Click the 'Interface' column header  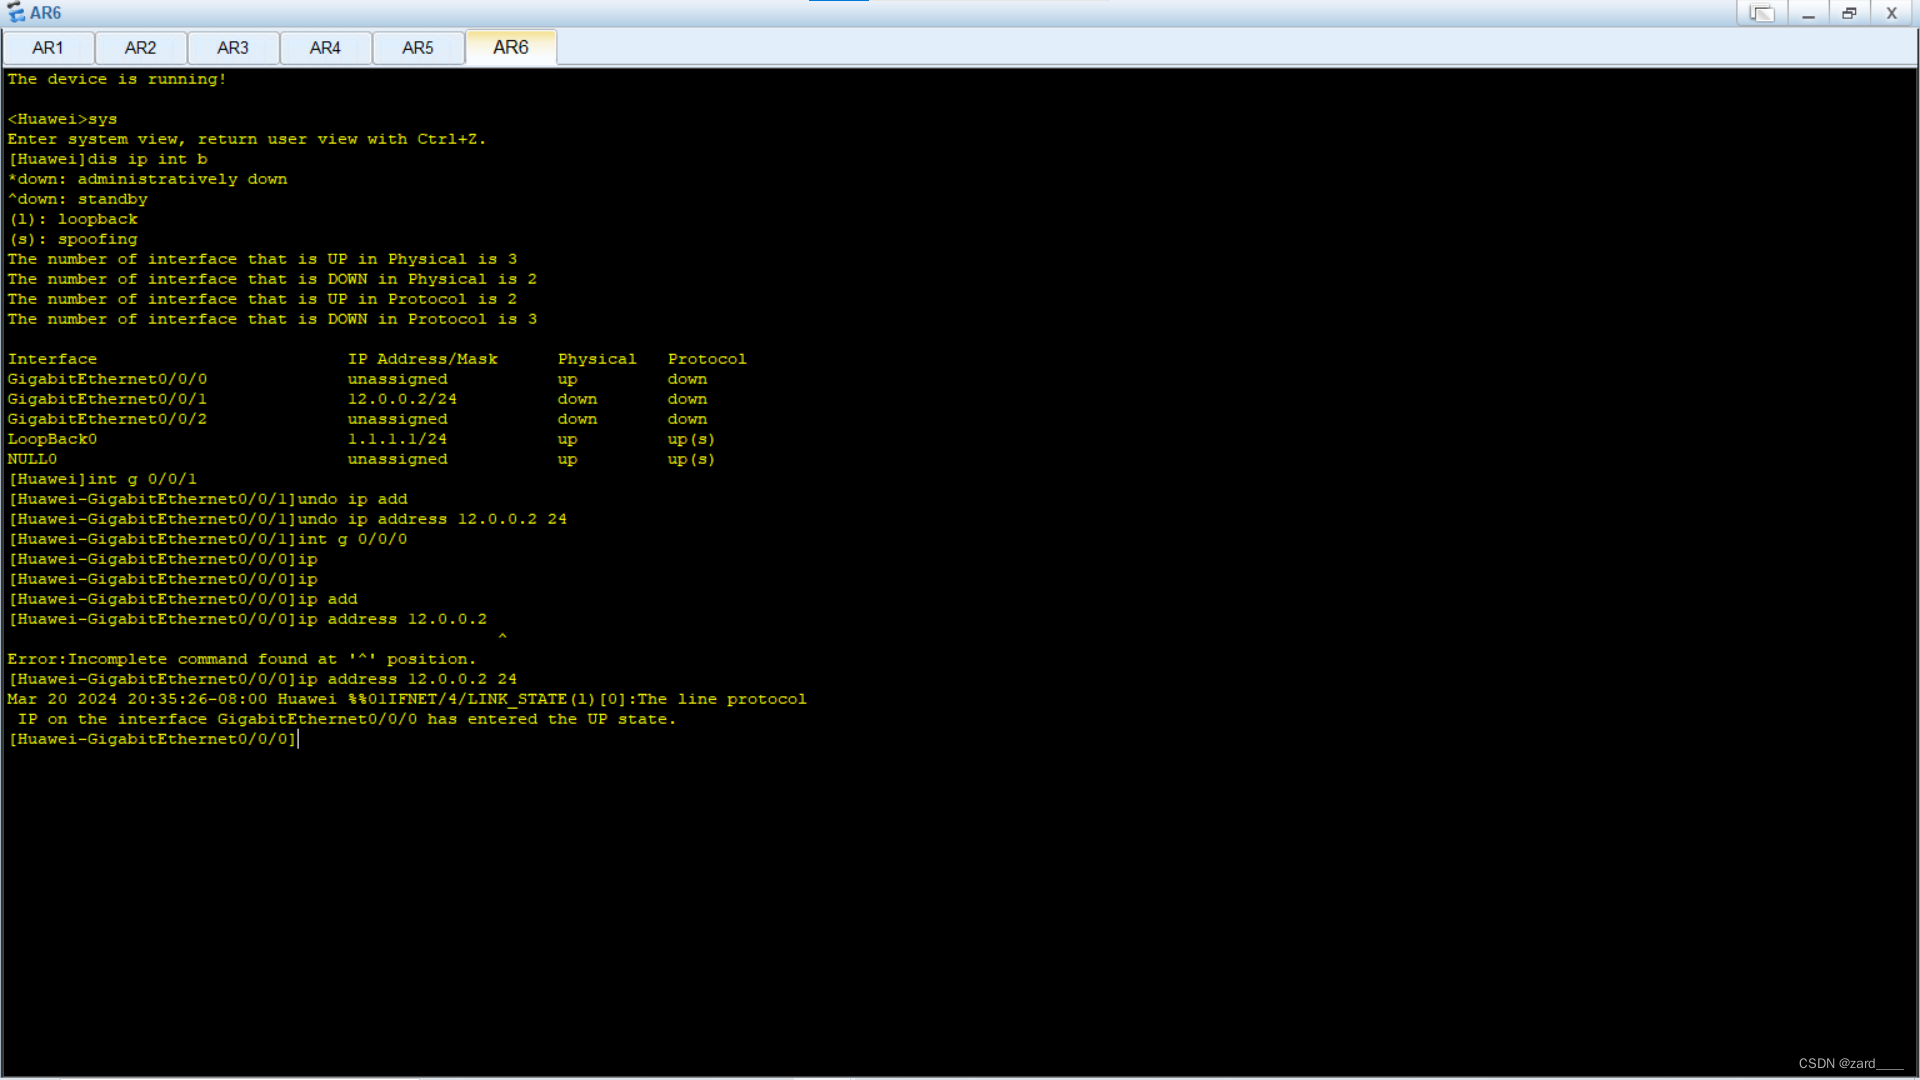(x=52, y=359)
